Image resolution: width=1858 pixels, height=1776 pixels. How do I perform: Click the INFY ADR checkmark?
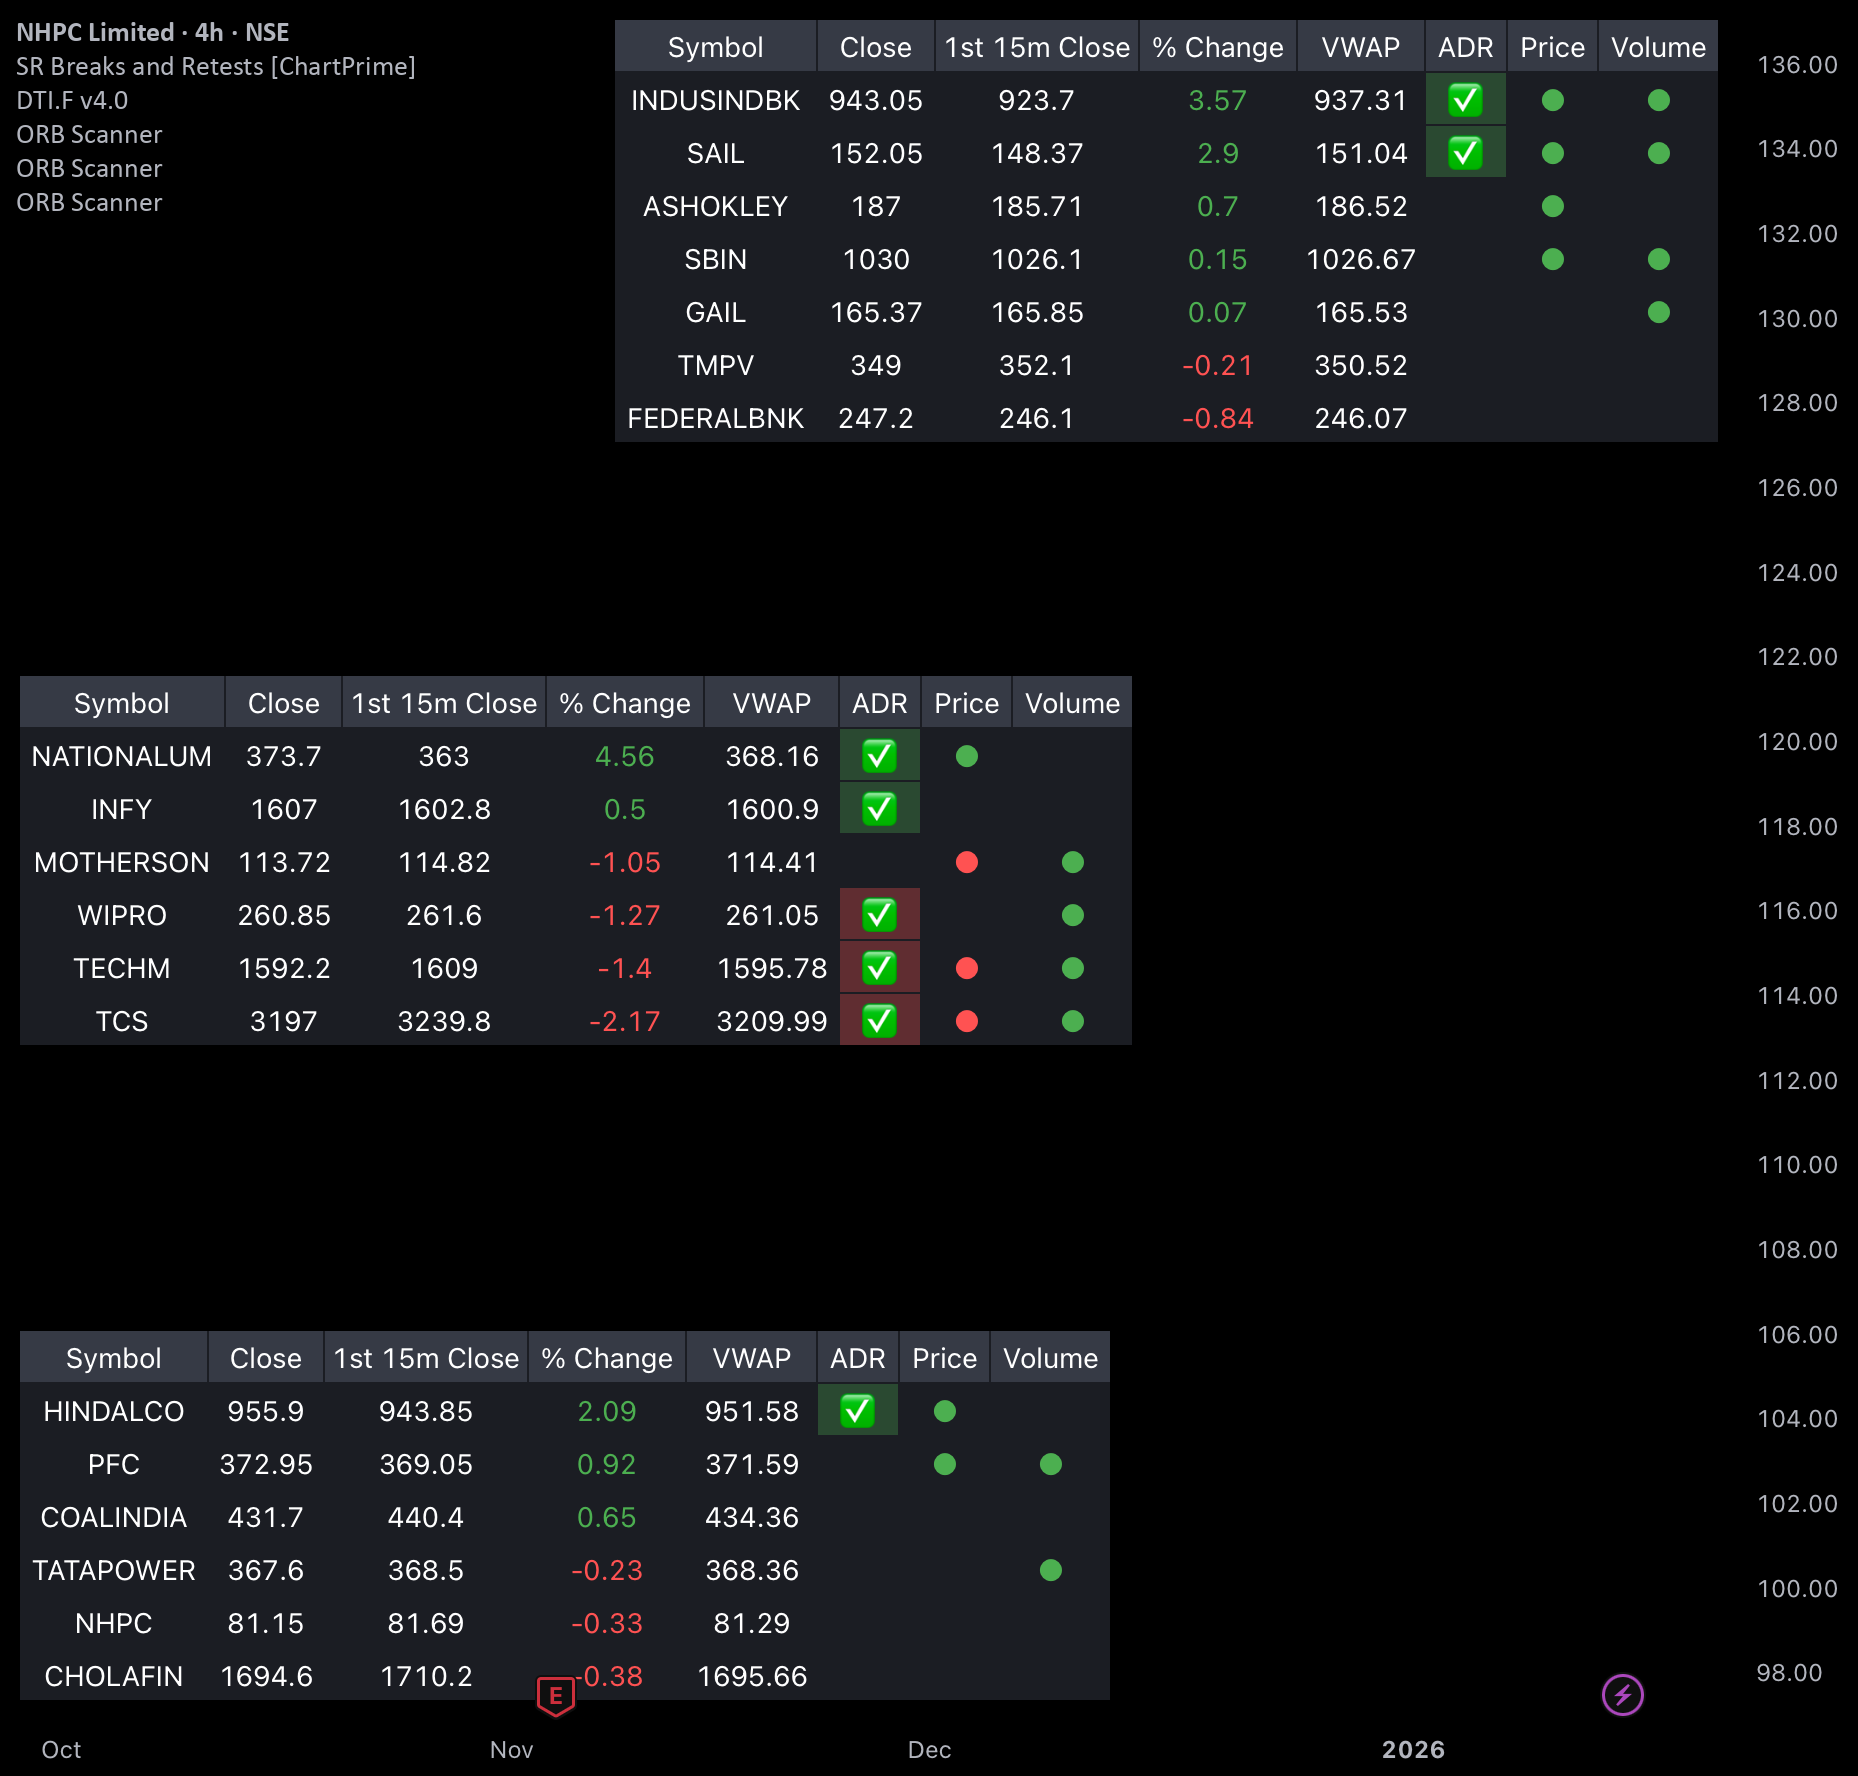(879, 809)
